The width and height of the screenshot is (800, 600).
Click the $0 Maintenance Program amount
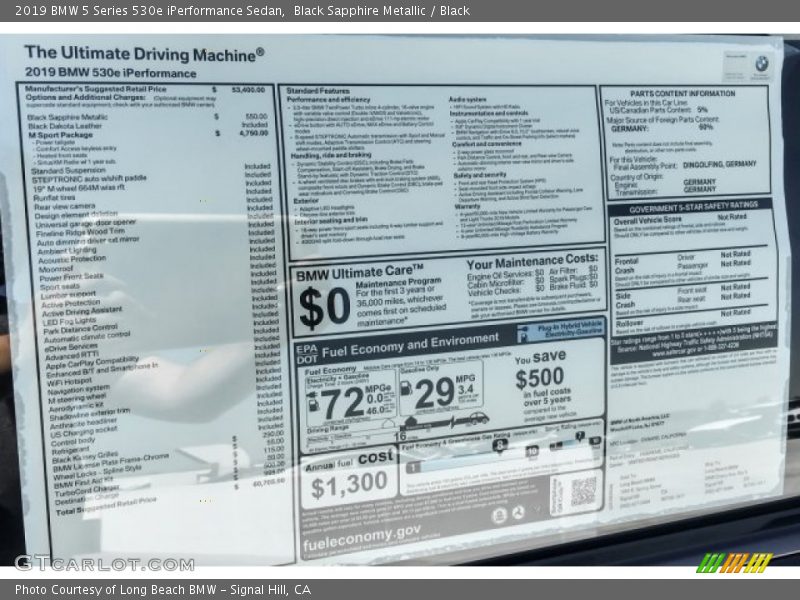323,308
